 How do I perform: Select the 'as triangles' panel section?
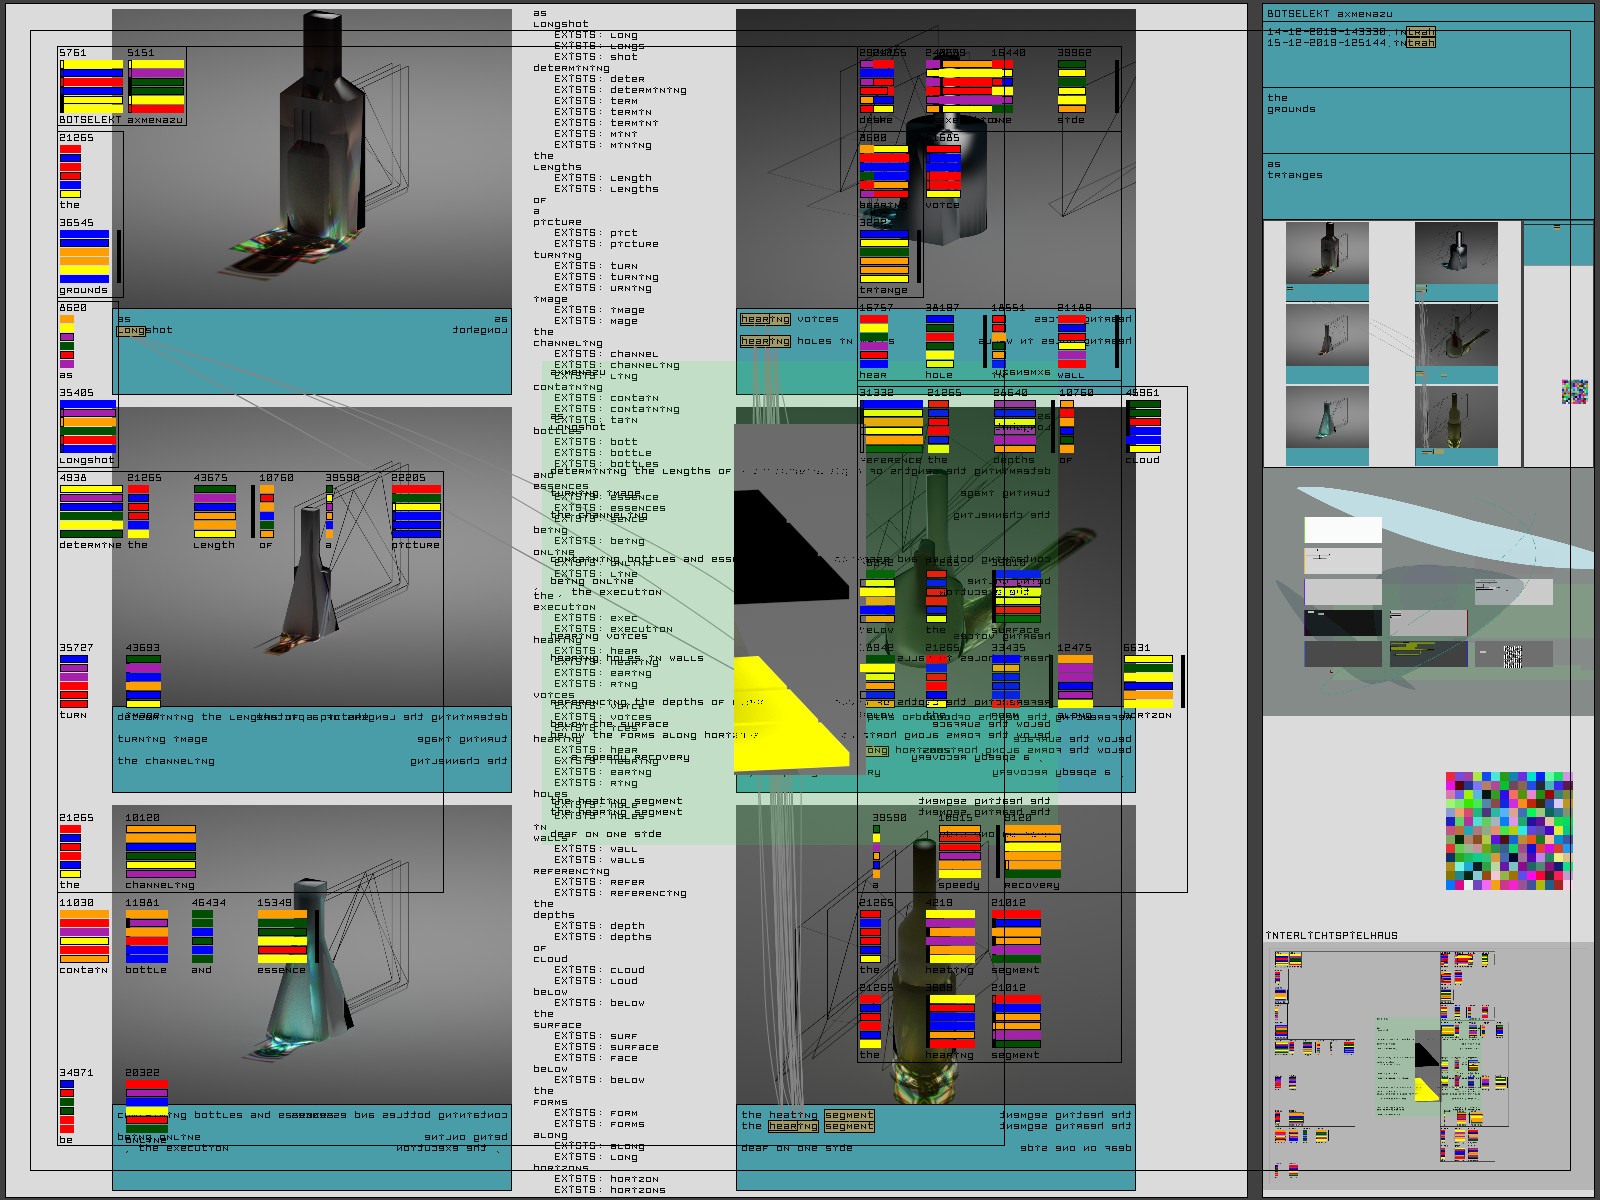click(1427, 185)
